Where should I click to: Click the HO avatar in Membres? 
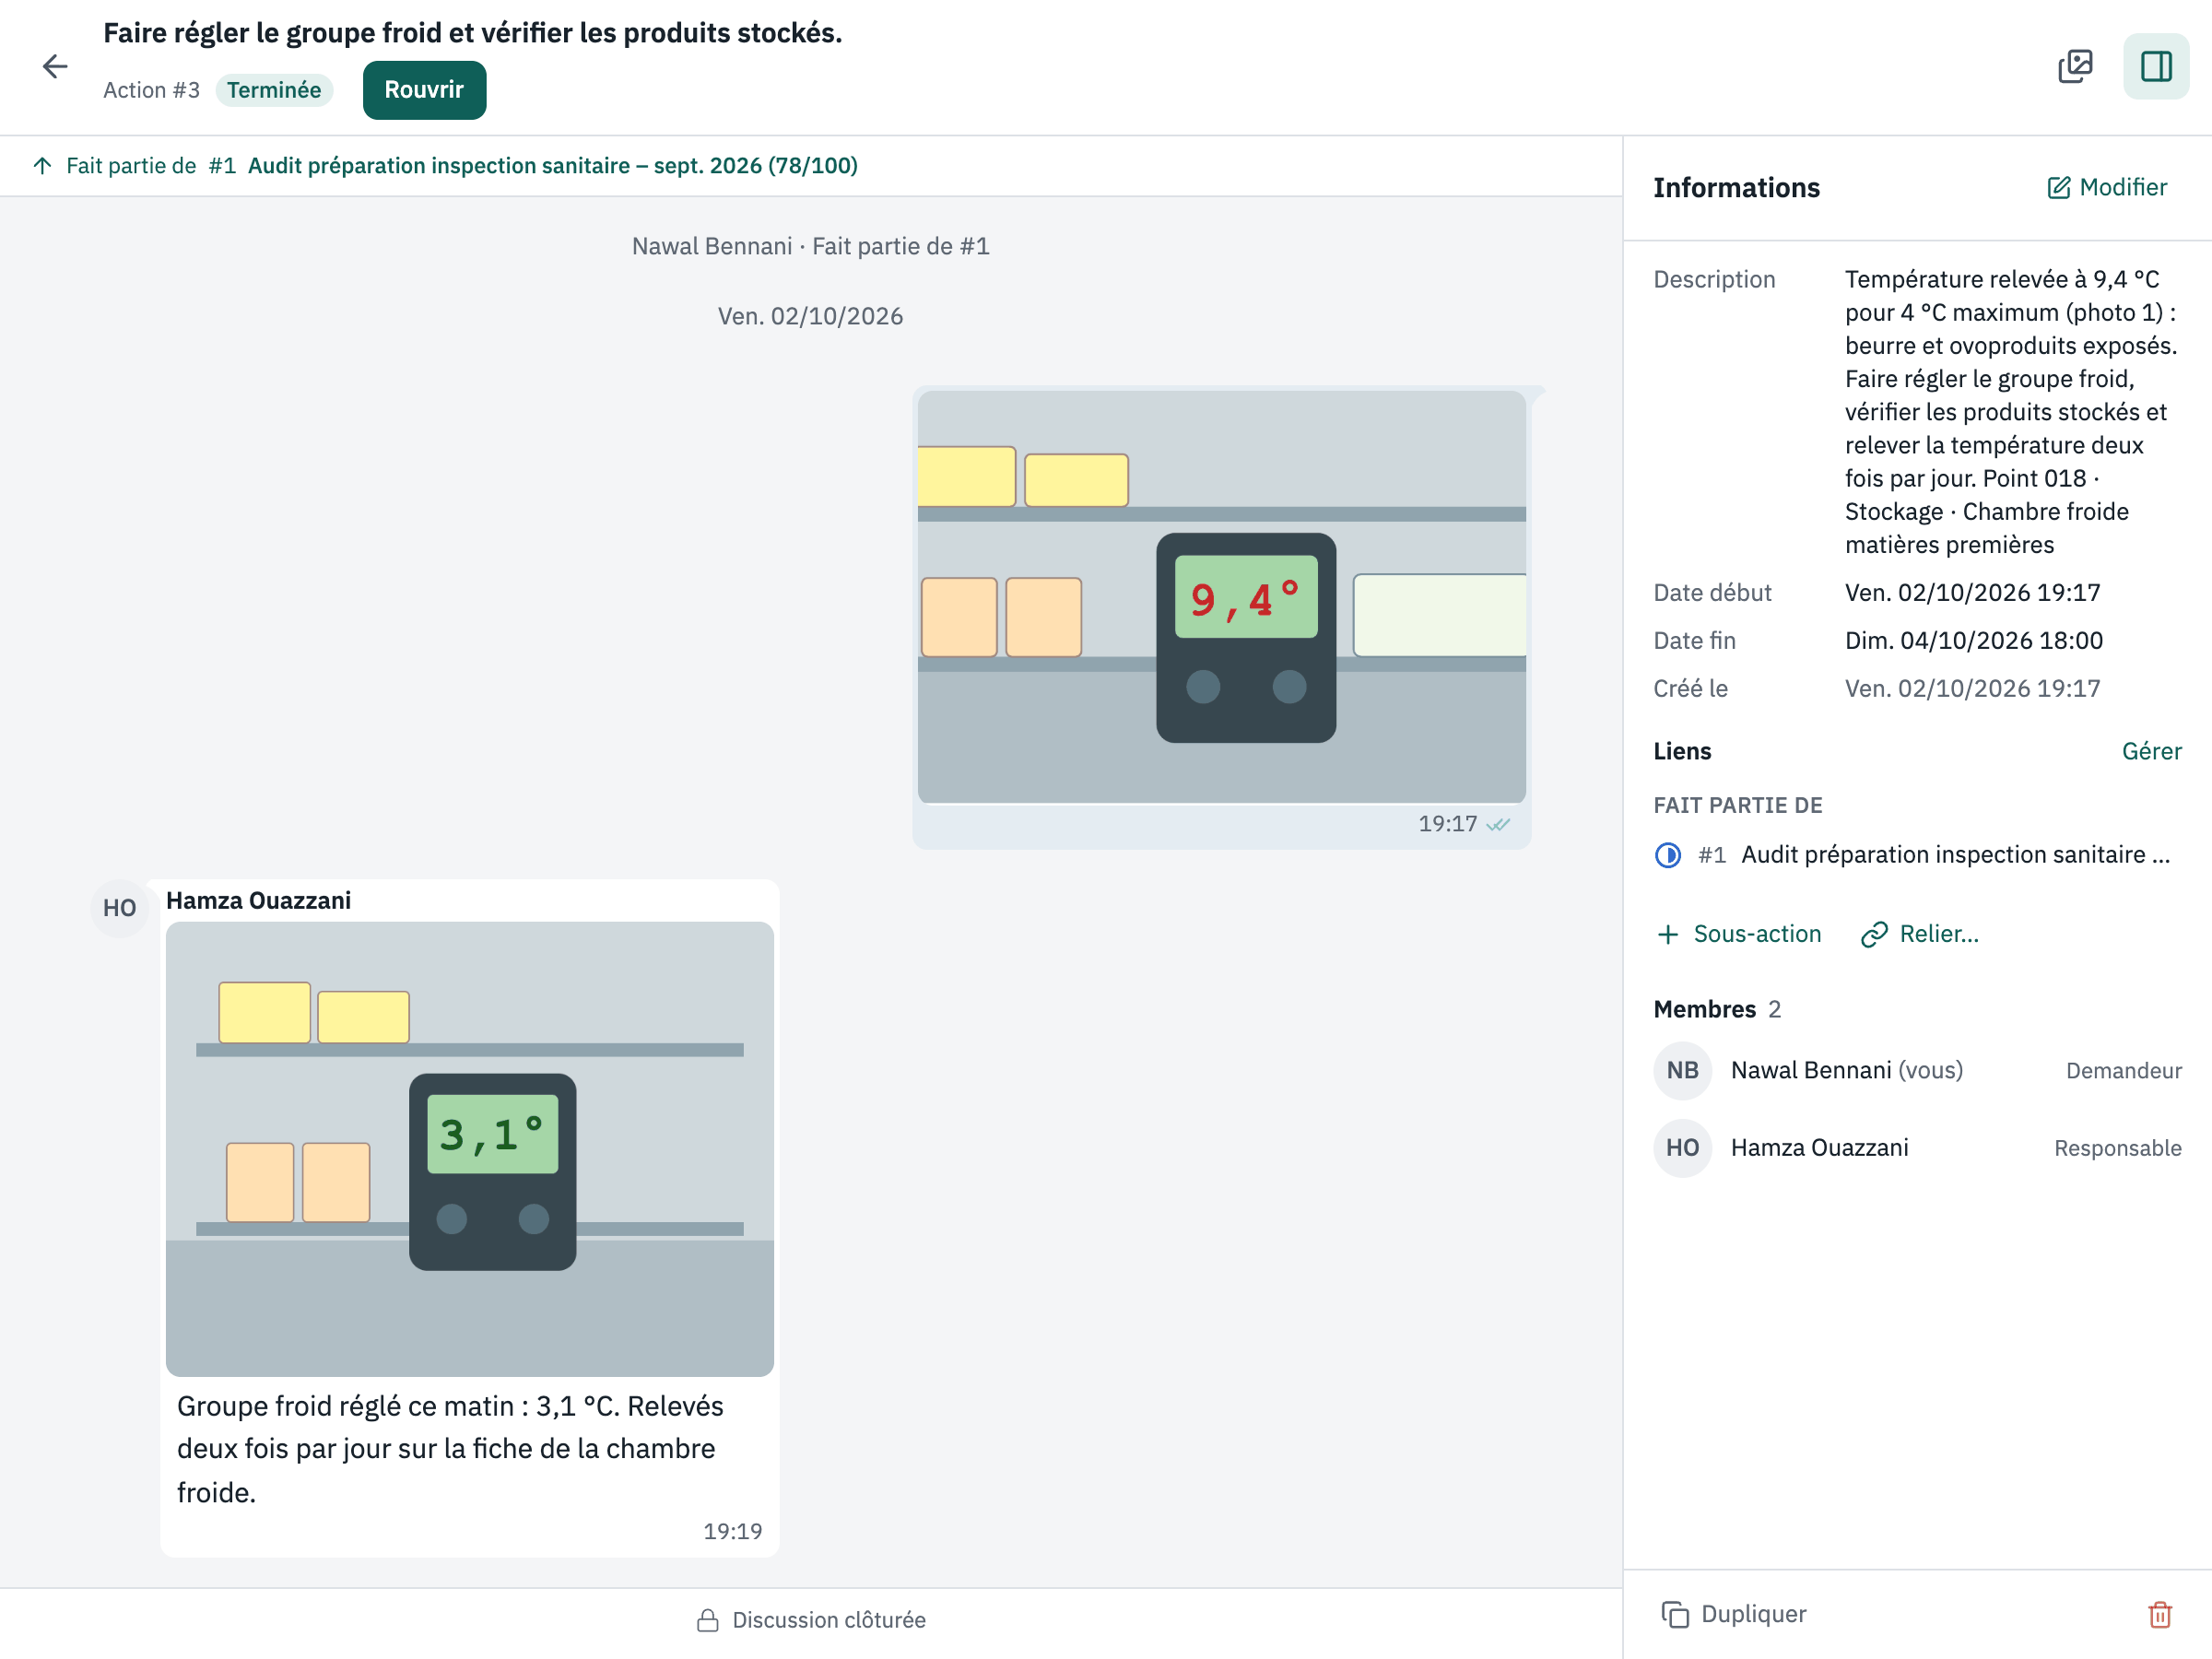[1682, 1148]
